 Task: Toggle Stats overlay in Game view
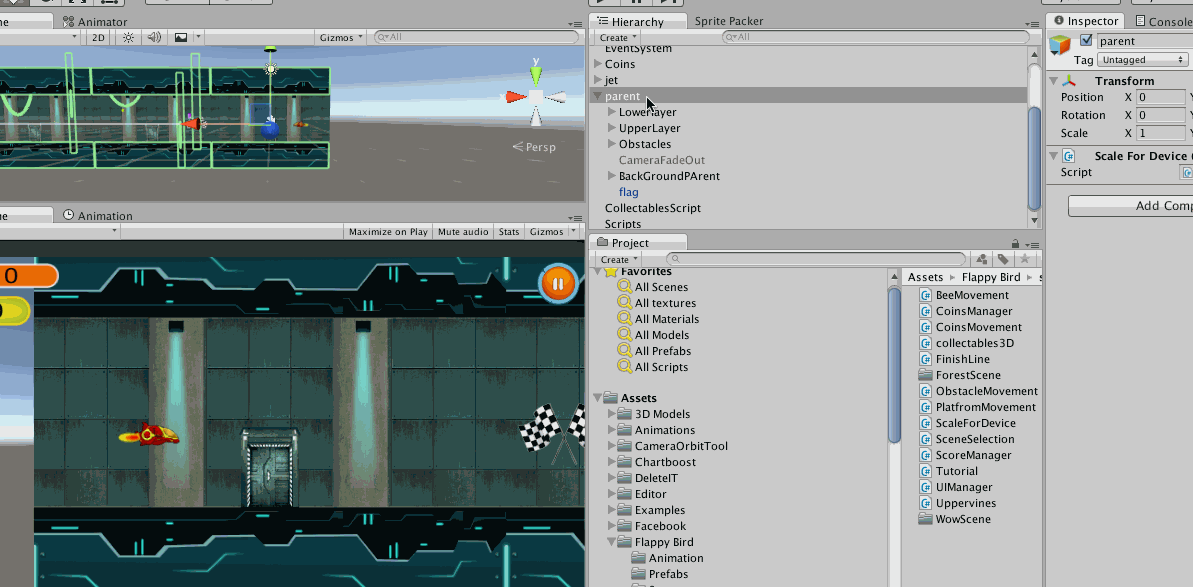click(x=509, y=232)
